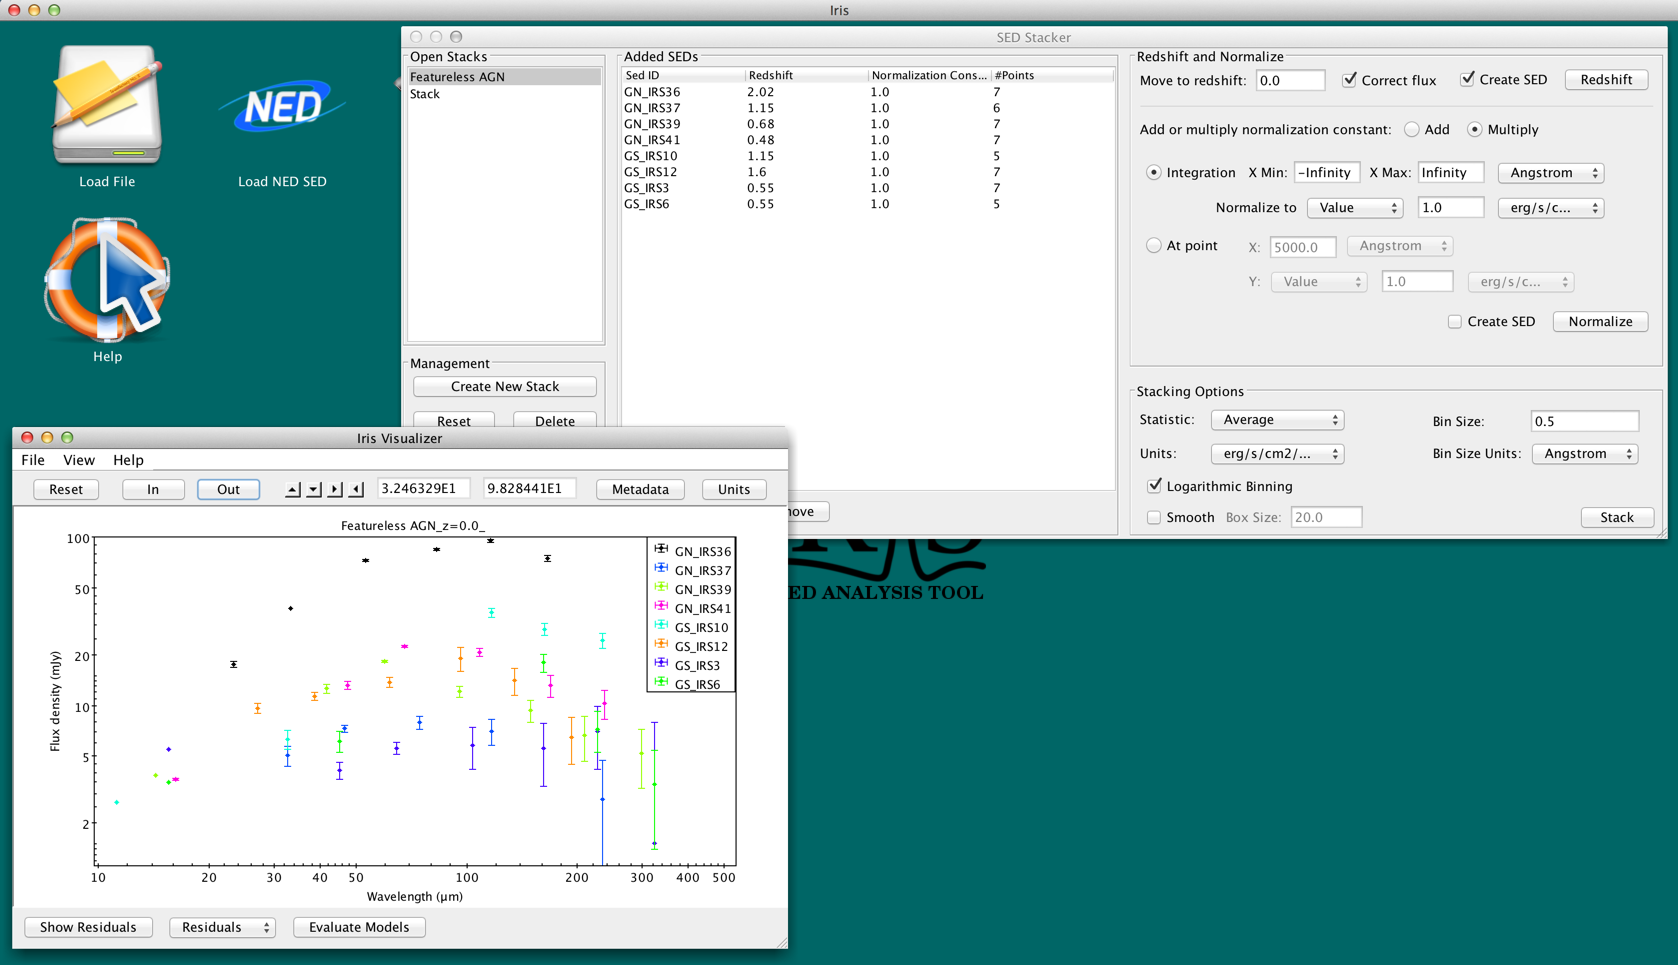Select the Add normalization radio button

pyautogui.click(x=1411, y=129)
